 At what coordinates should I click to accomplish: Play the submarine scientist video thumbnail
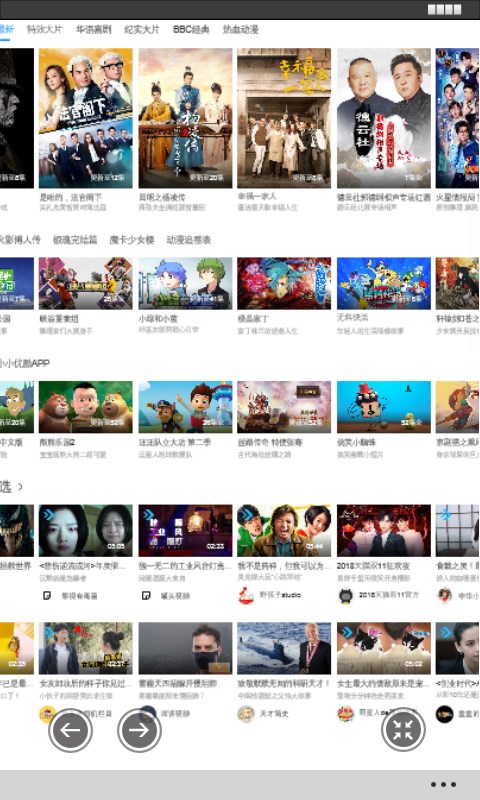coord(284,648)
